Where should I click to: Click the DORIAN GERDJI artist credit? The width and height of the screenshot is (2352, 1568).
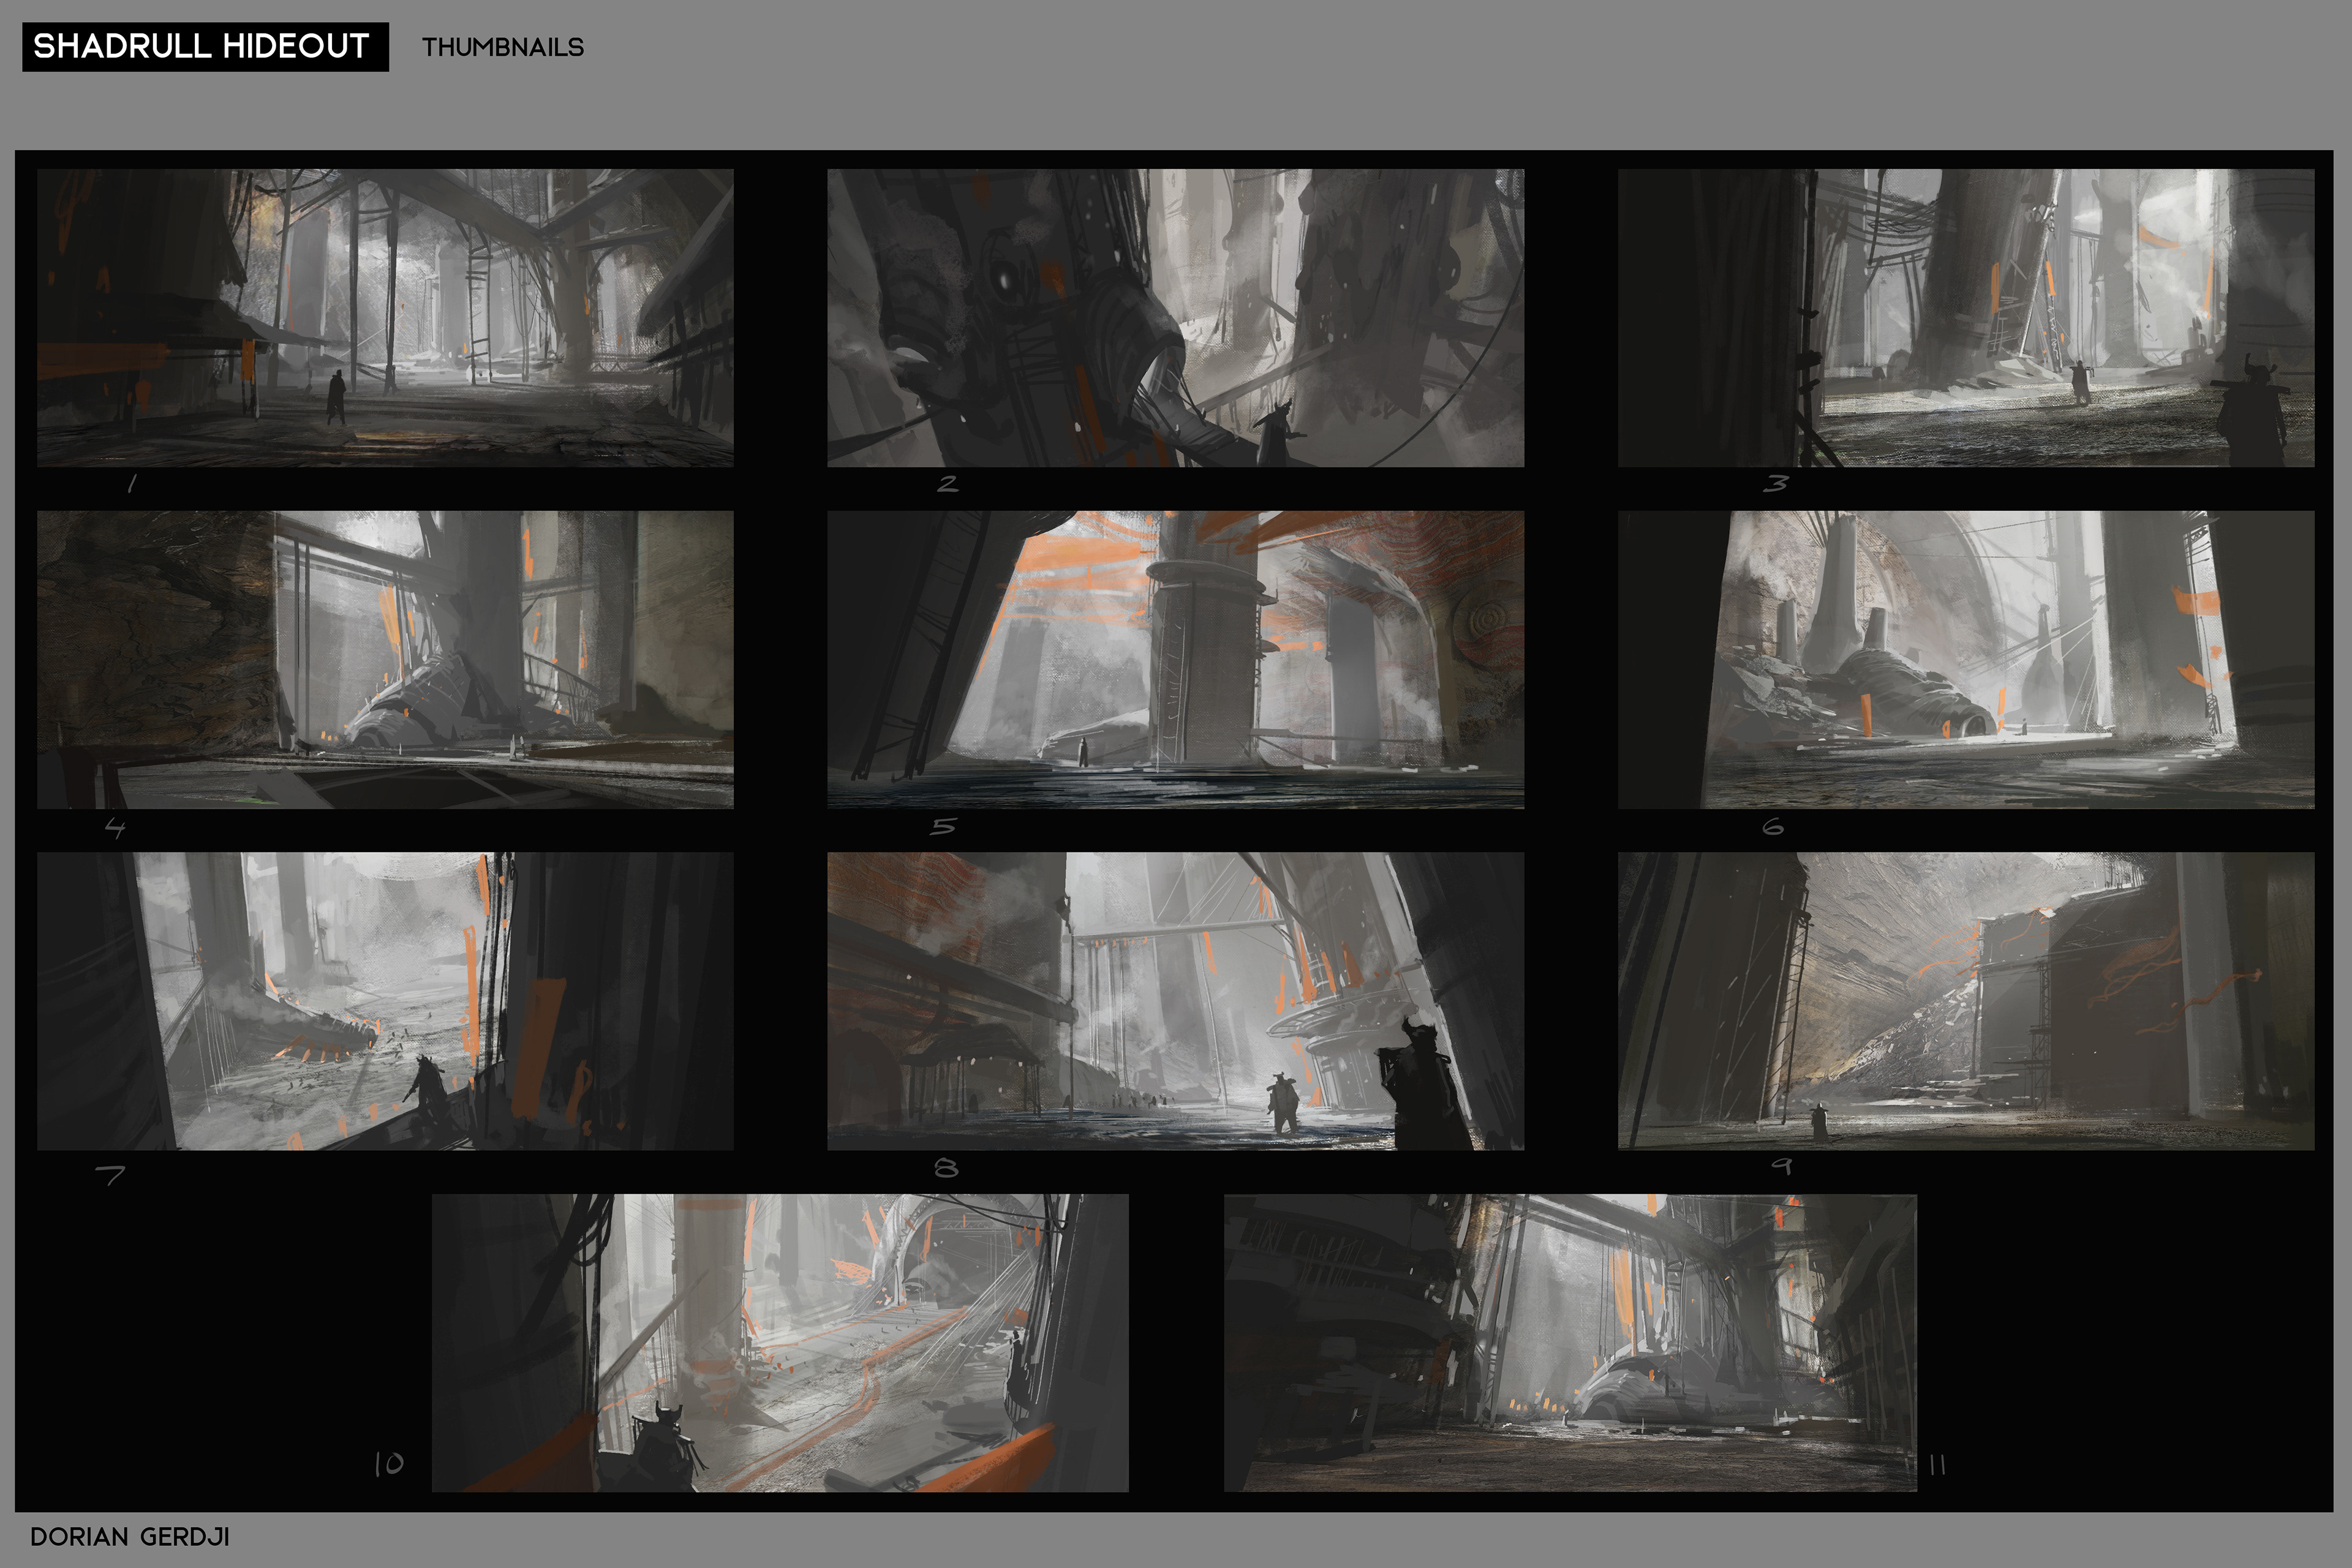point(130,1537)
